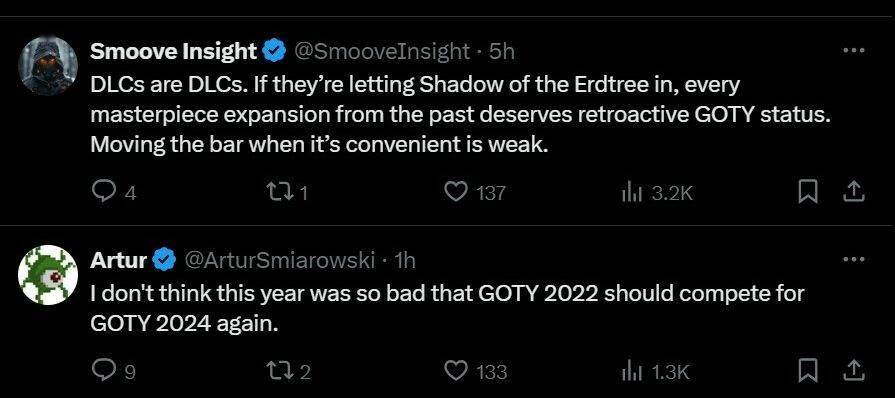Viewport: 895px width, 398px height.
Task: Share Smoove Insight's tweet
Action: pyautogui.click(x=854, y=192)
